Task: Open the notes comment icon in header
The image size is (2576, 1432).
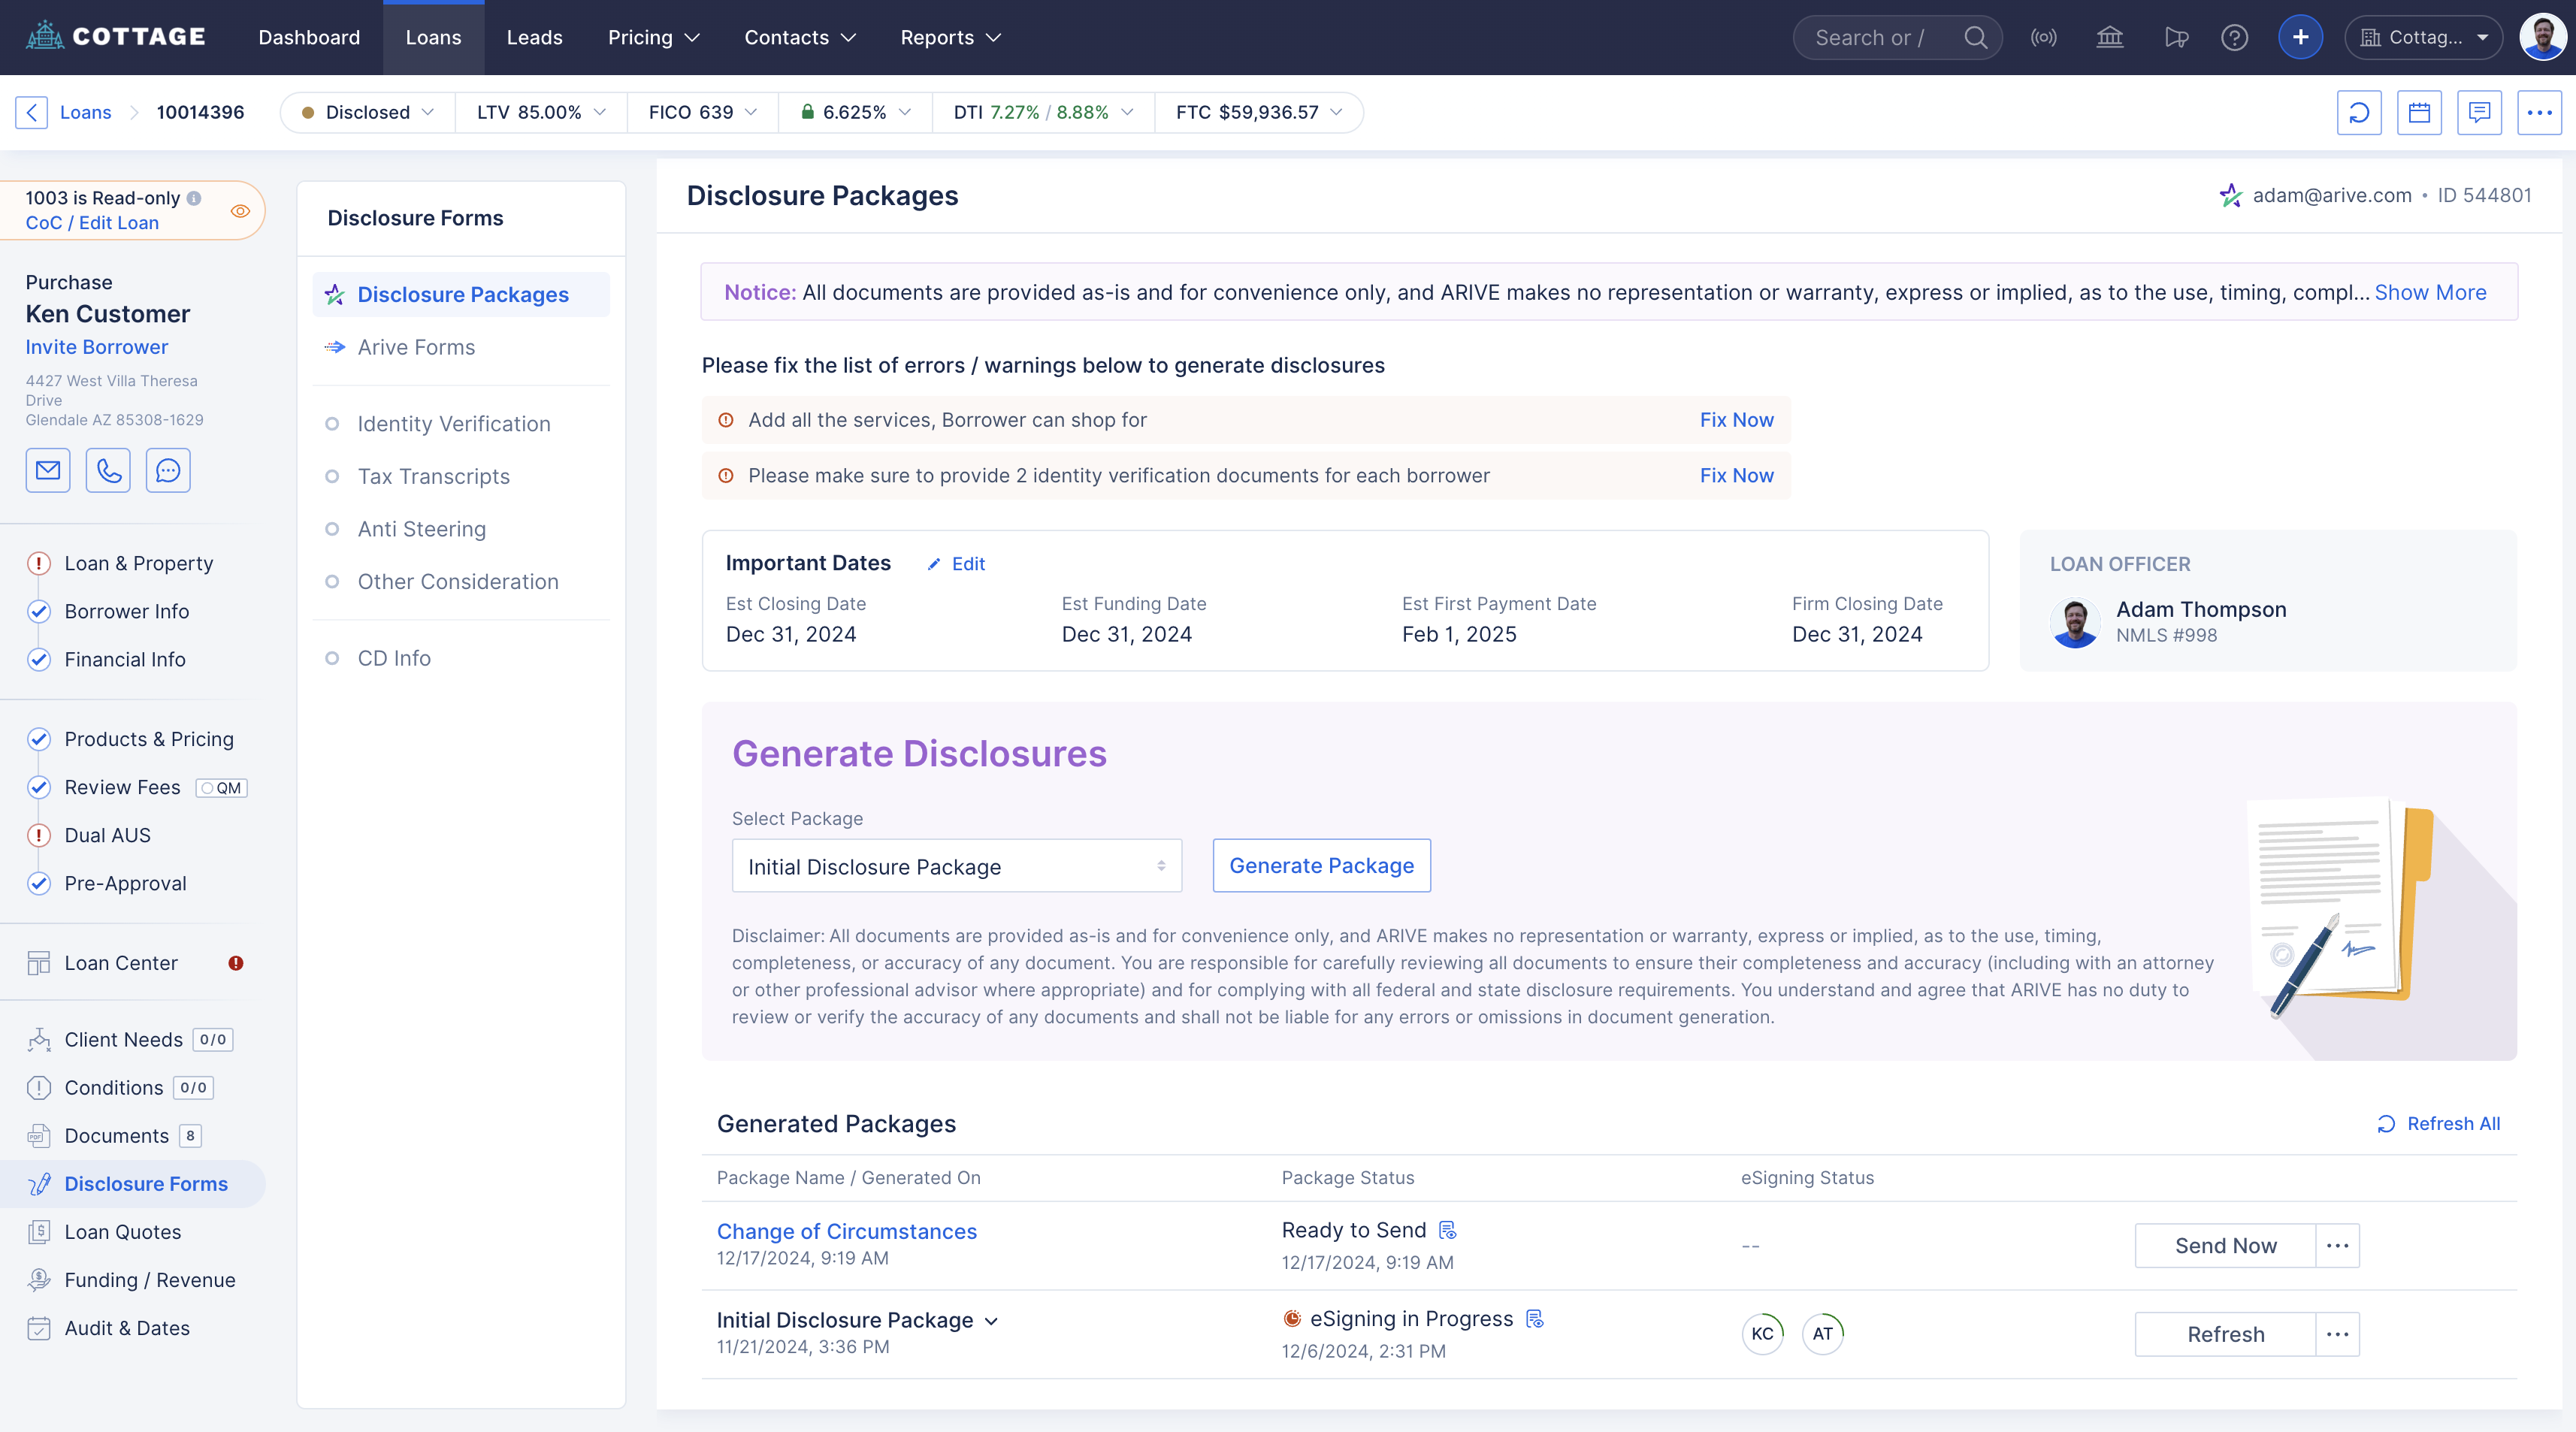Action: (x=2479, y=112)
